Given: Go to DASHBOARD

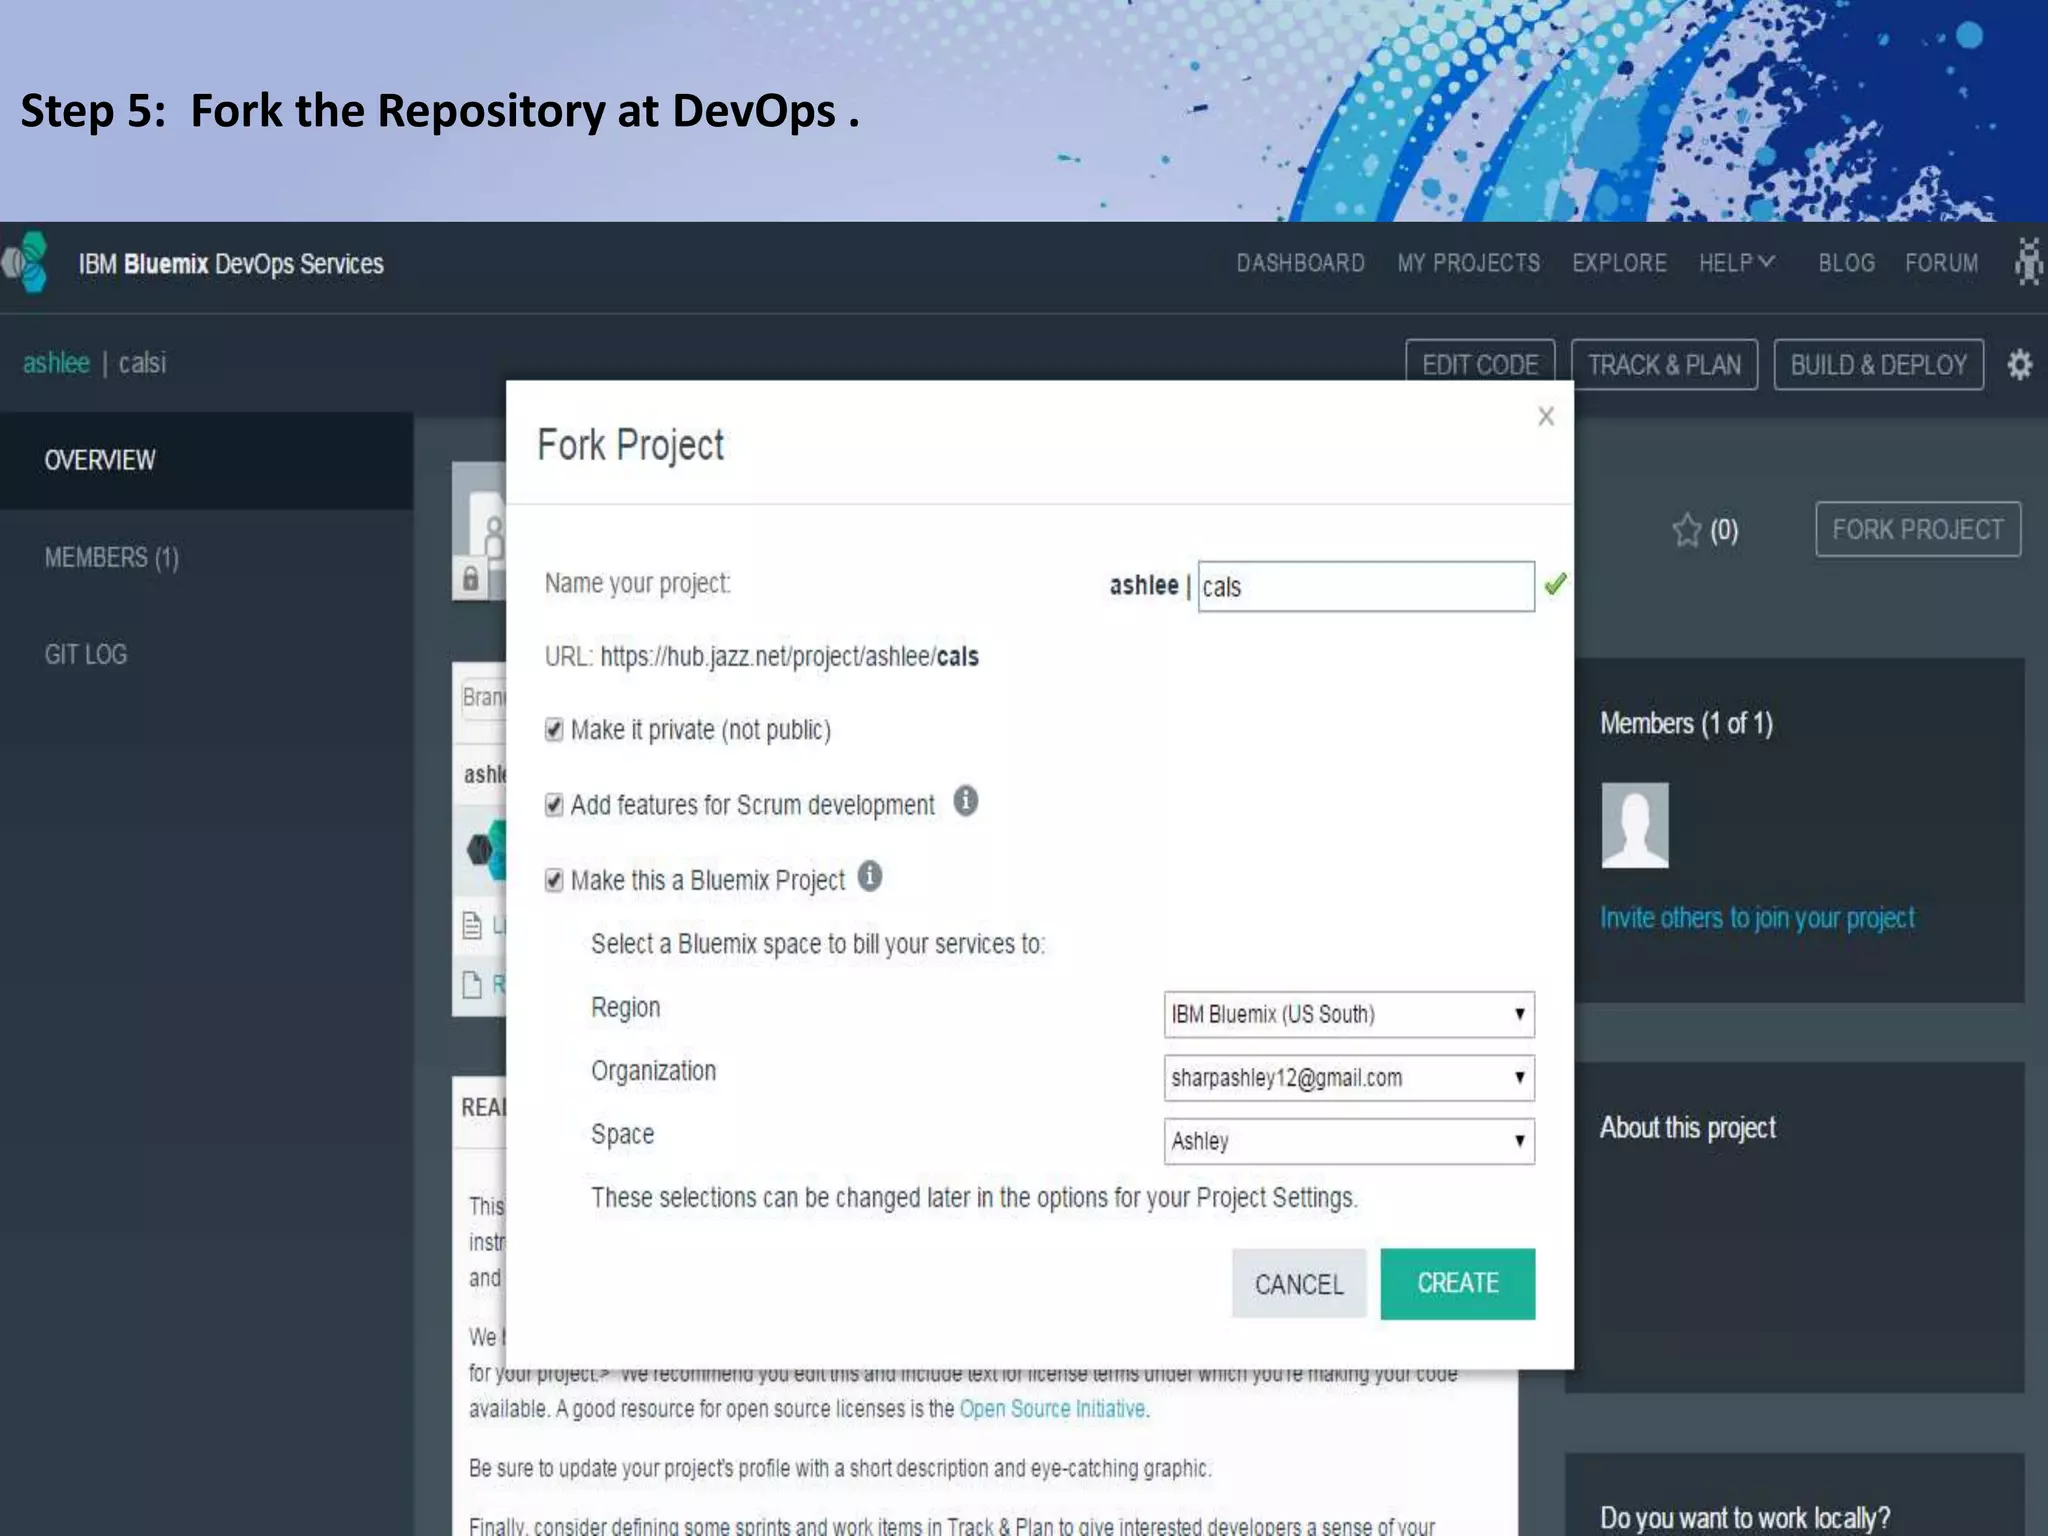Looking at the screenshot, I should click(1300, 263).
